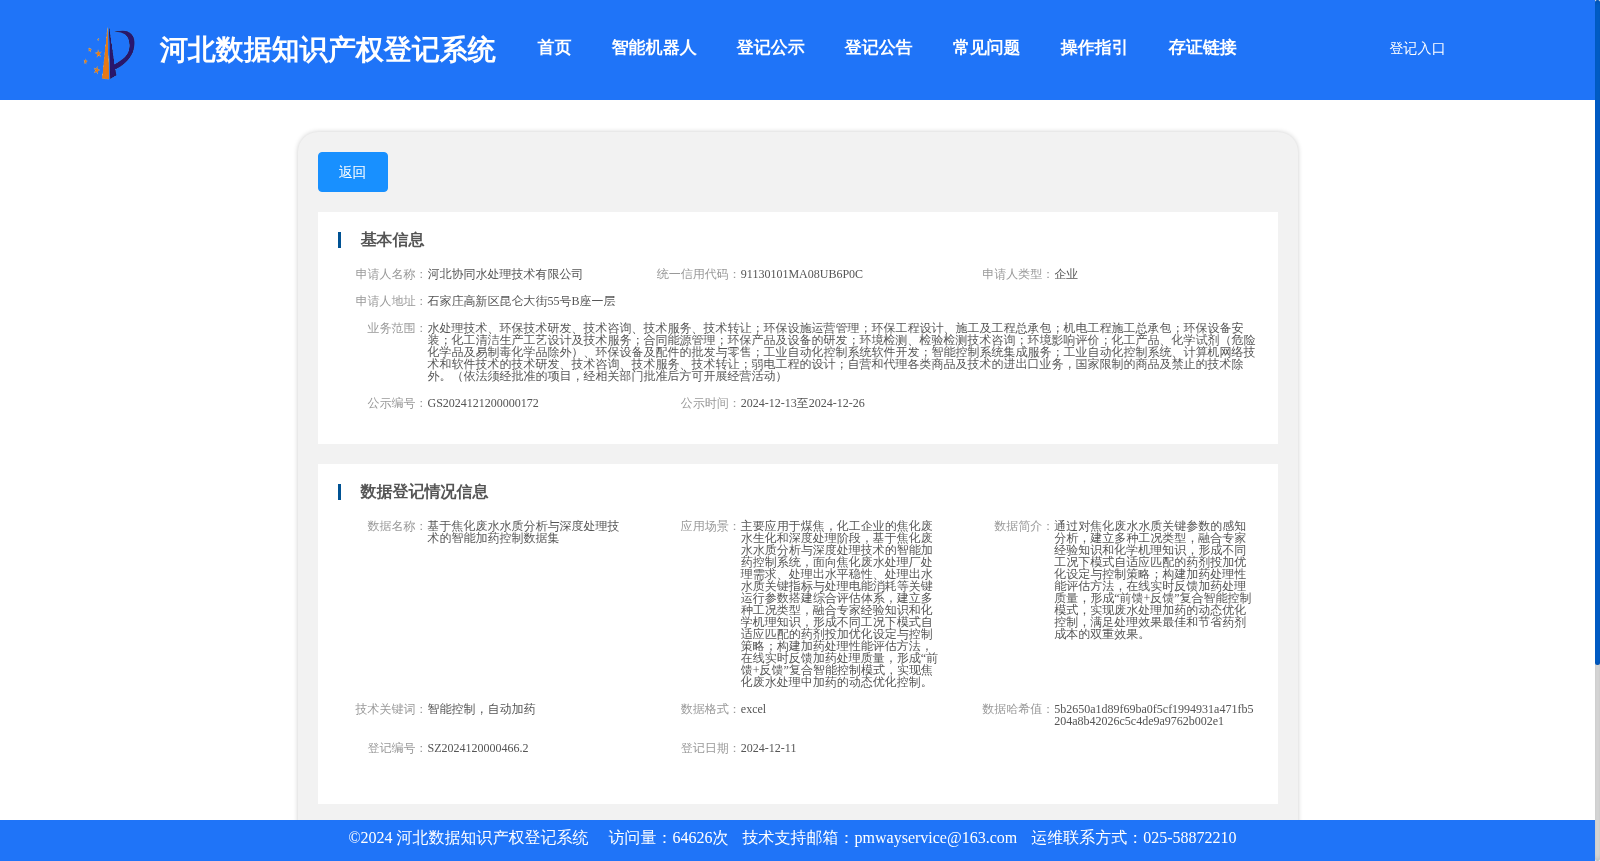Click the 基本信息 section heading
1600x861 pixels.
(392, 240)
